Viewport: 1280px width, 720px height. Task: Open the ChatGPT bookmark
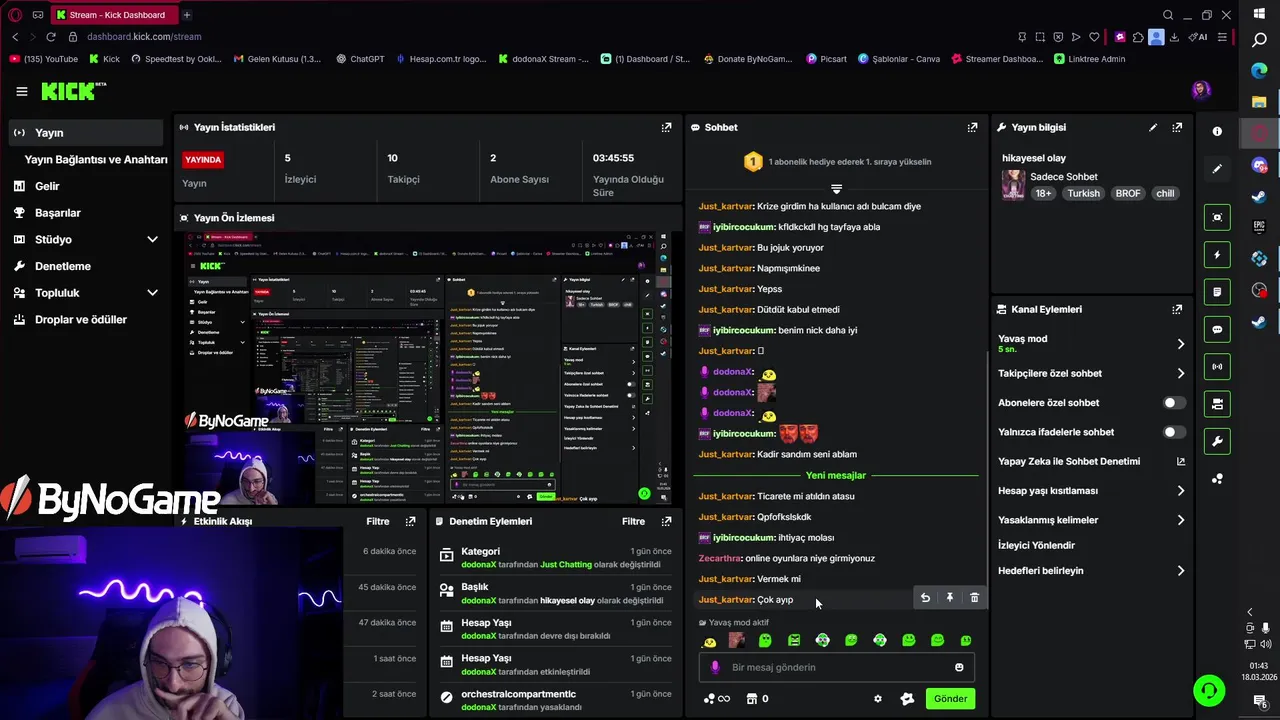pos(360,59)
